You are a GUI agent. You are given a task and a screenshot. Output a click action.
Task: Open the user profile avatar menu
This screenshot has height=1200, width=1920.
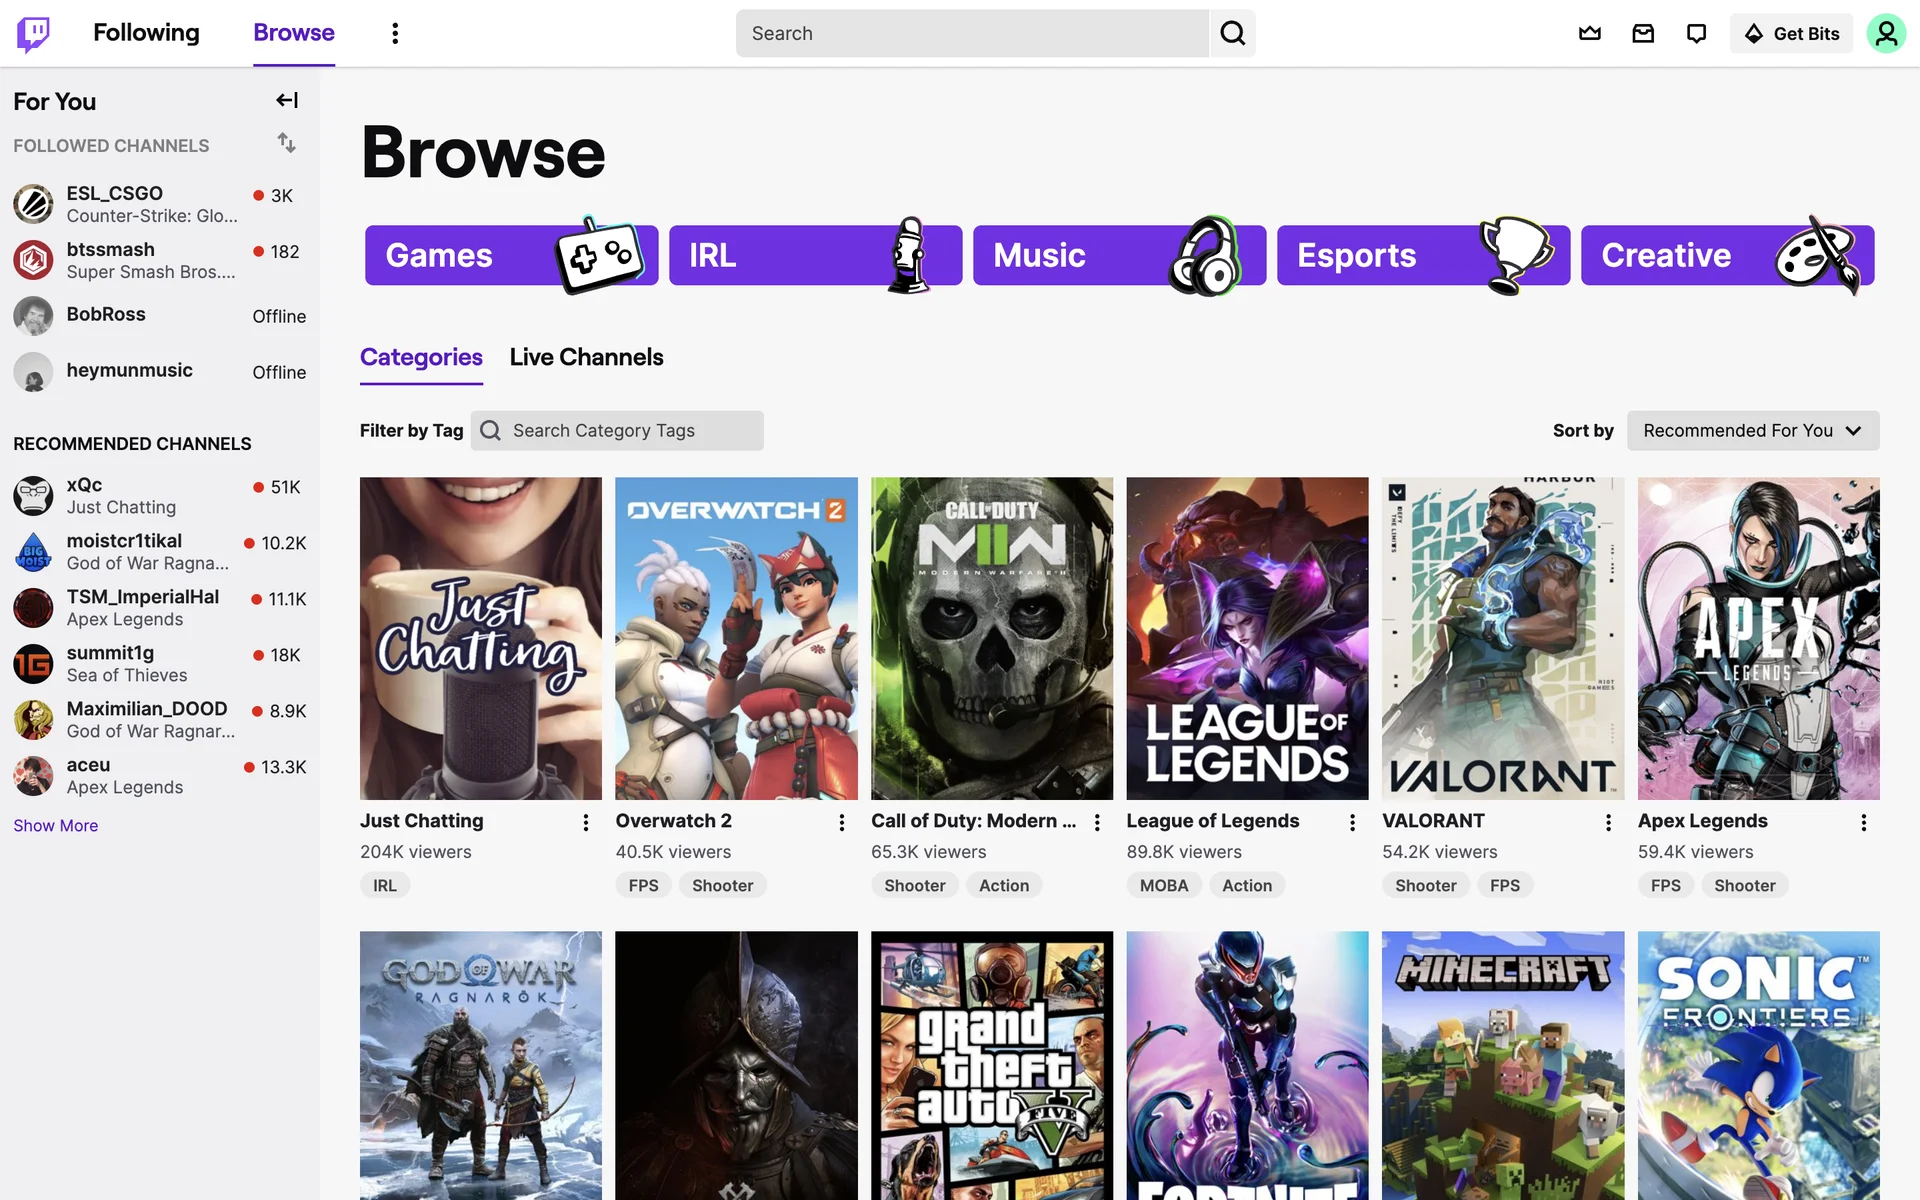coord(1885,33)
